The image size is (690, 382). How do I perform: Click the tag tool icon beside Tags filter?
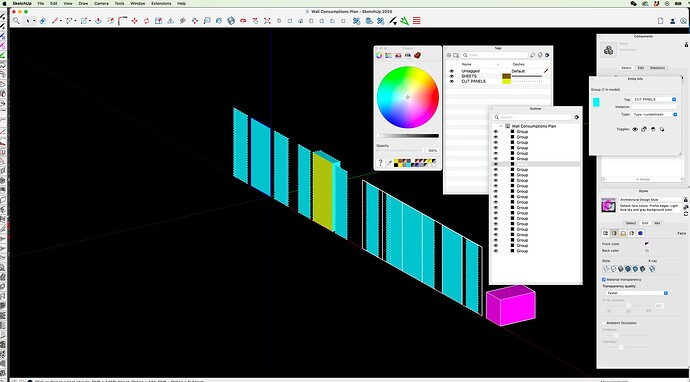coord(533,55)
